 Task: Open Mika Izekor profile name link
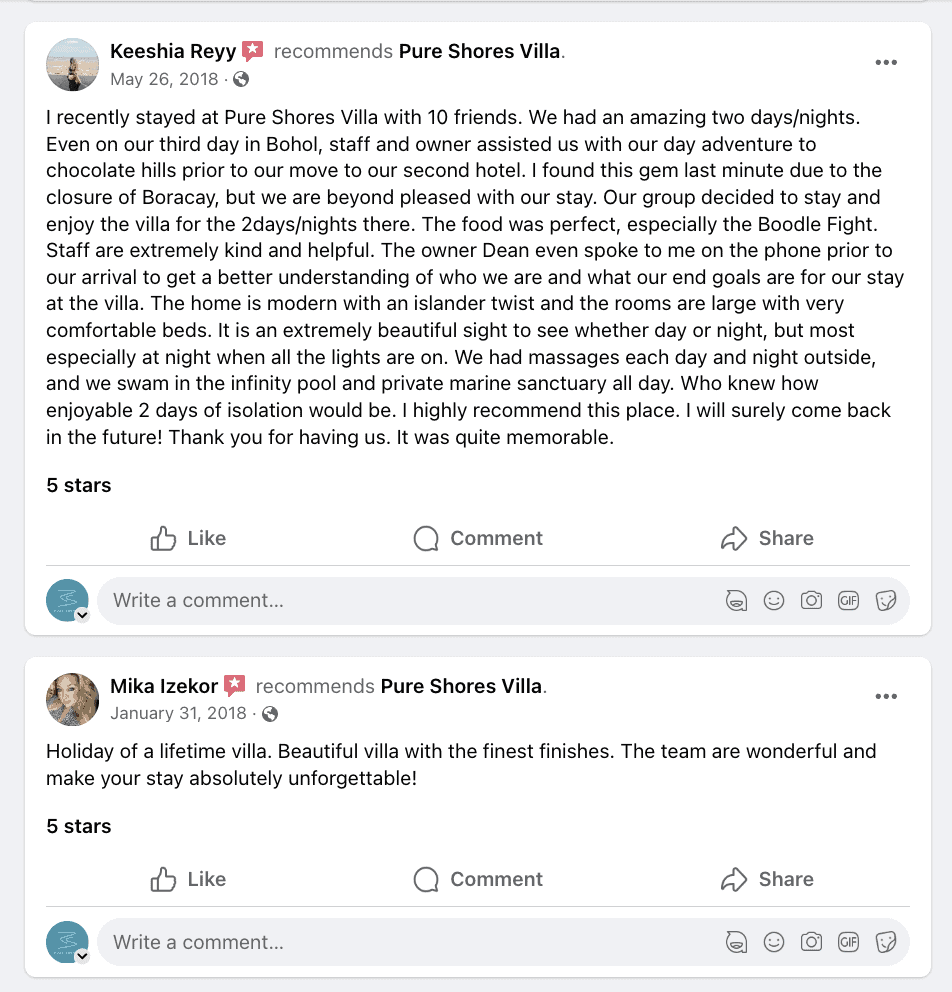coord(164,686)
